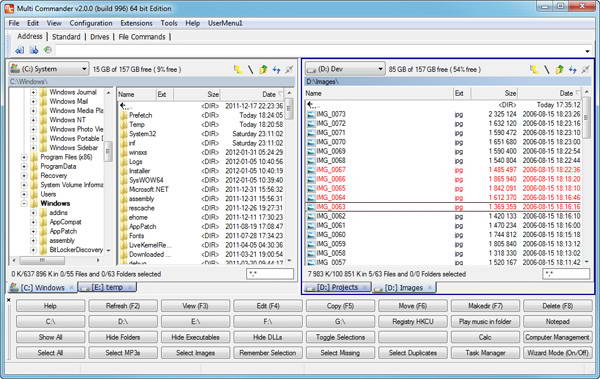Expand the Users tree node

[x=24, y=194]
